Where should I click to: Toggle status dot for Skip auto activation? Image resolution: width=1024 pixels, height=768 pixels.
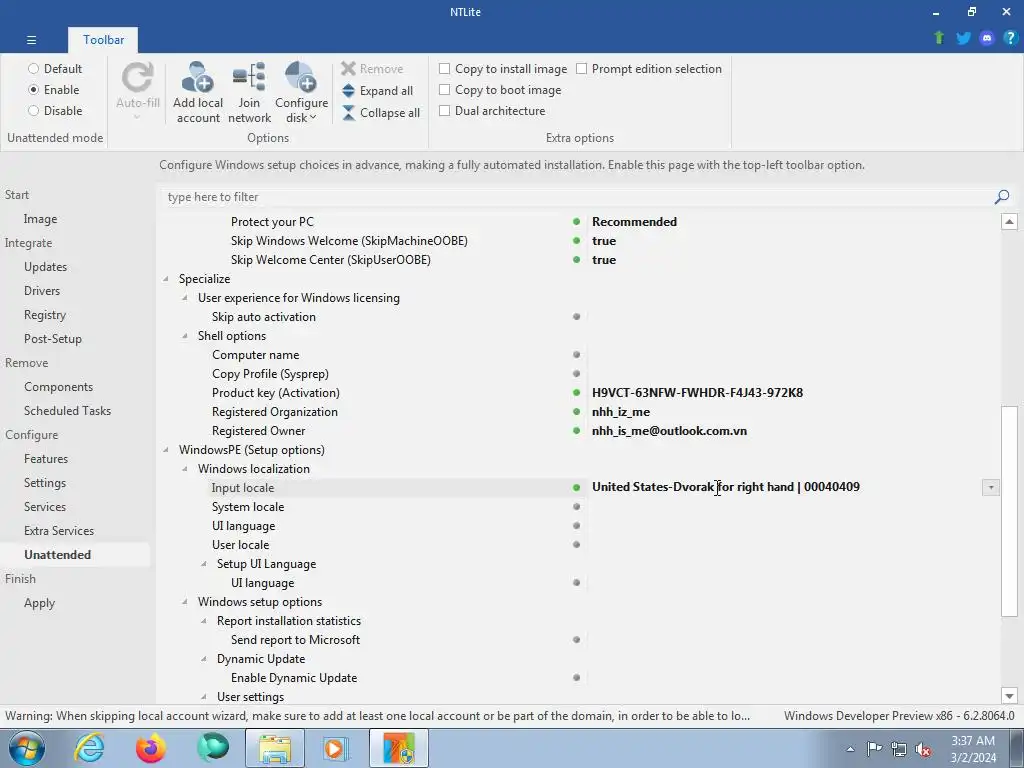[x=576, y=317]
